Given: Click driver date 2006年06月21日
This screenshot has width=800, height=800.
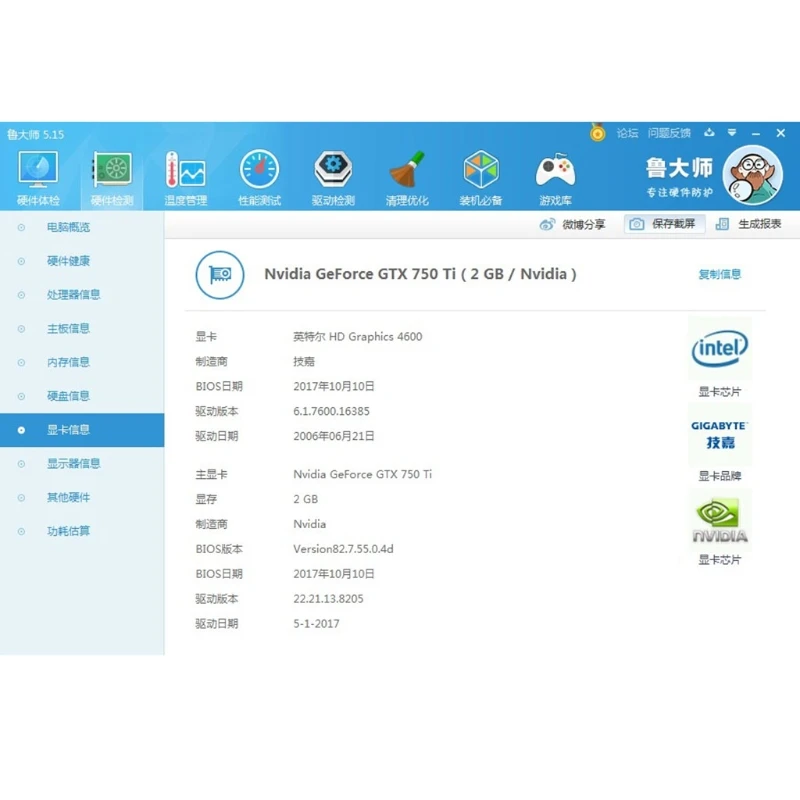Looking at the screenshot, I should pos(334,436).
